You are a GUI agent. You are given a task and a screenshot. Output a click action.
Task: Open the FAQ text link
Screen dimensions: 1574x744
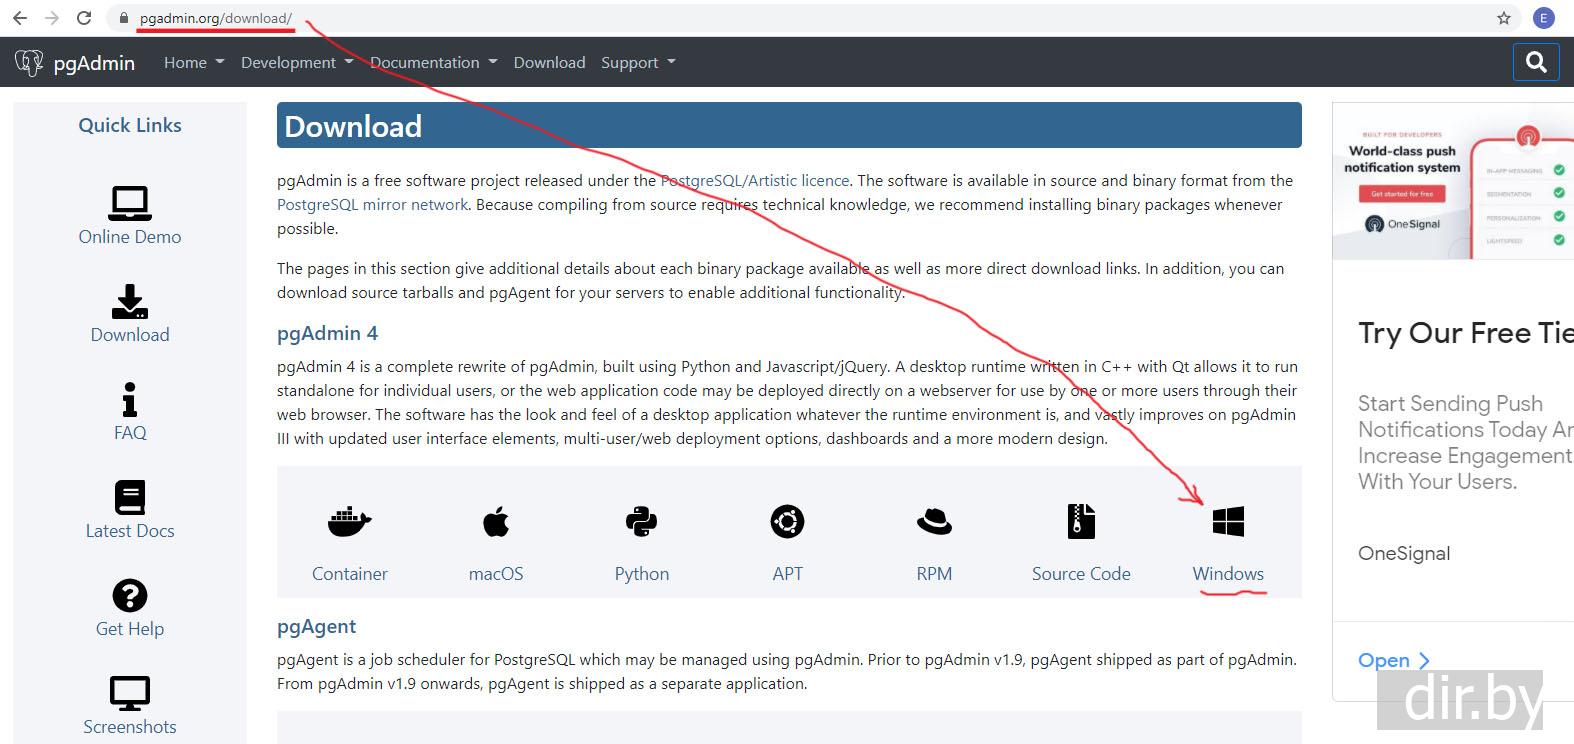pos(130,433)
